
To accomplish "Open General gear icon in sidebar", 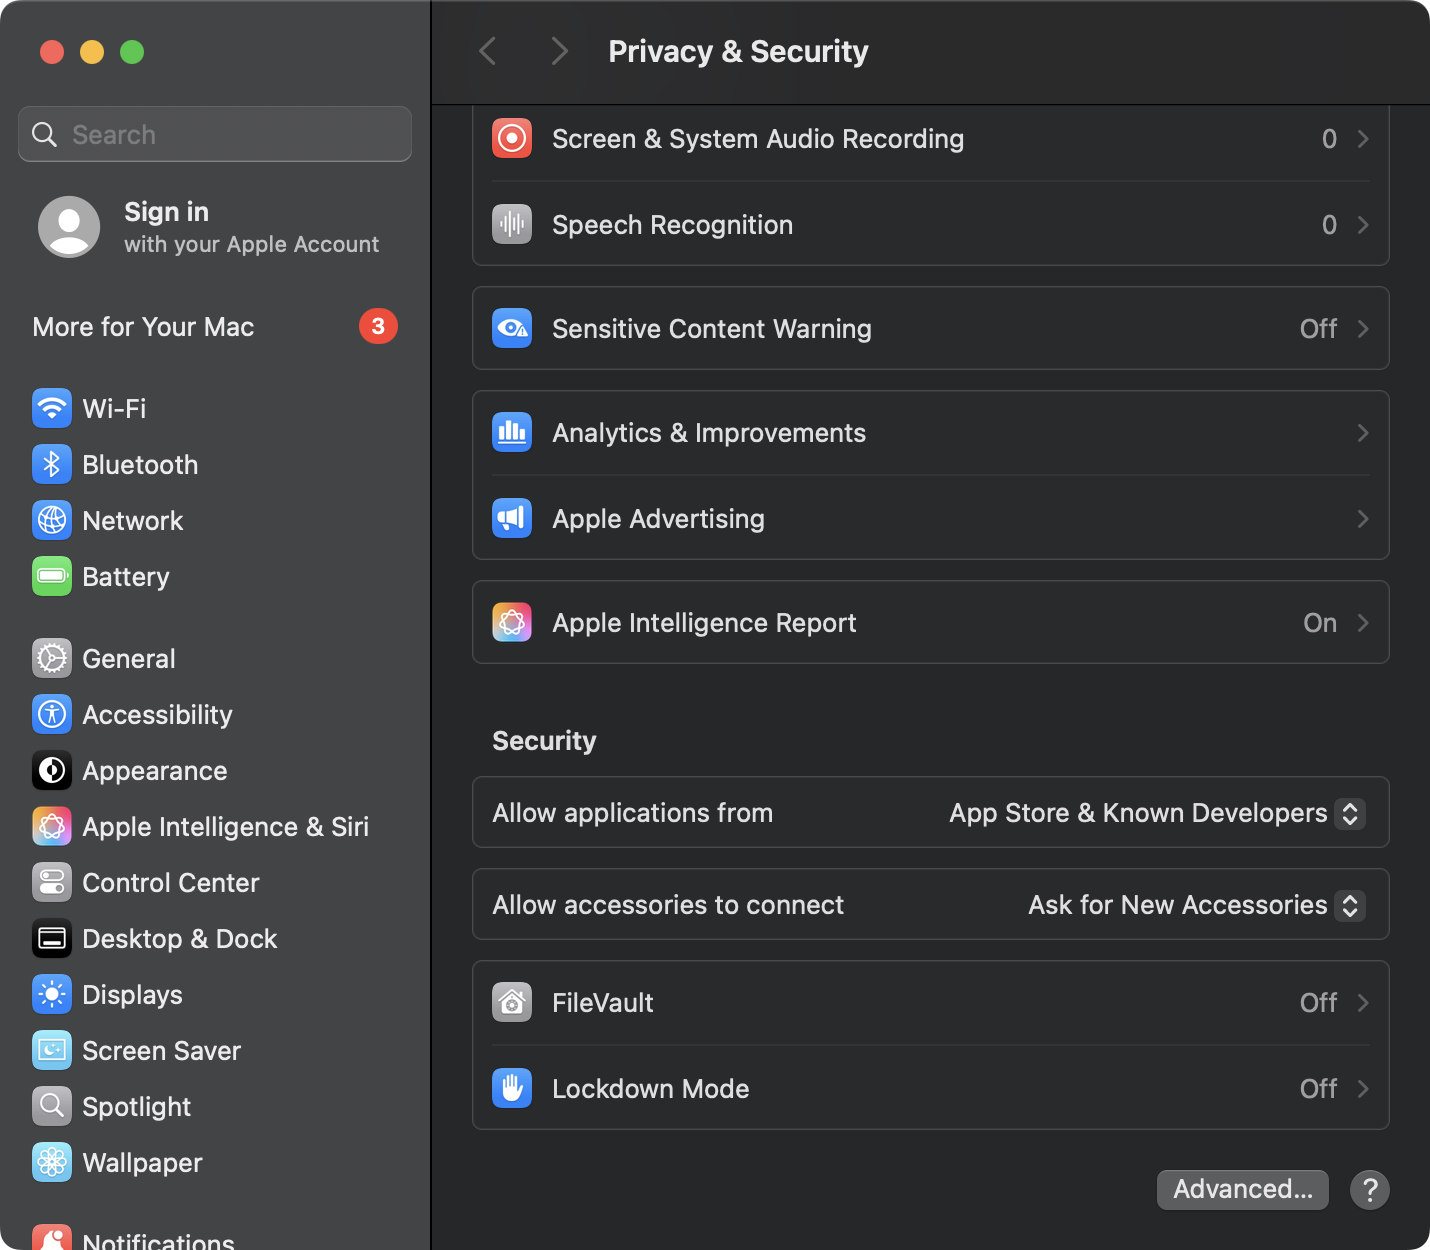I will pos(52,658).
